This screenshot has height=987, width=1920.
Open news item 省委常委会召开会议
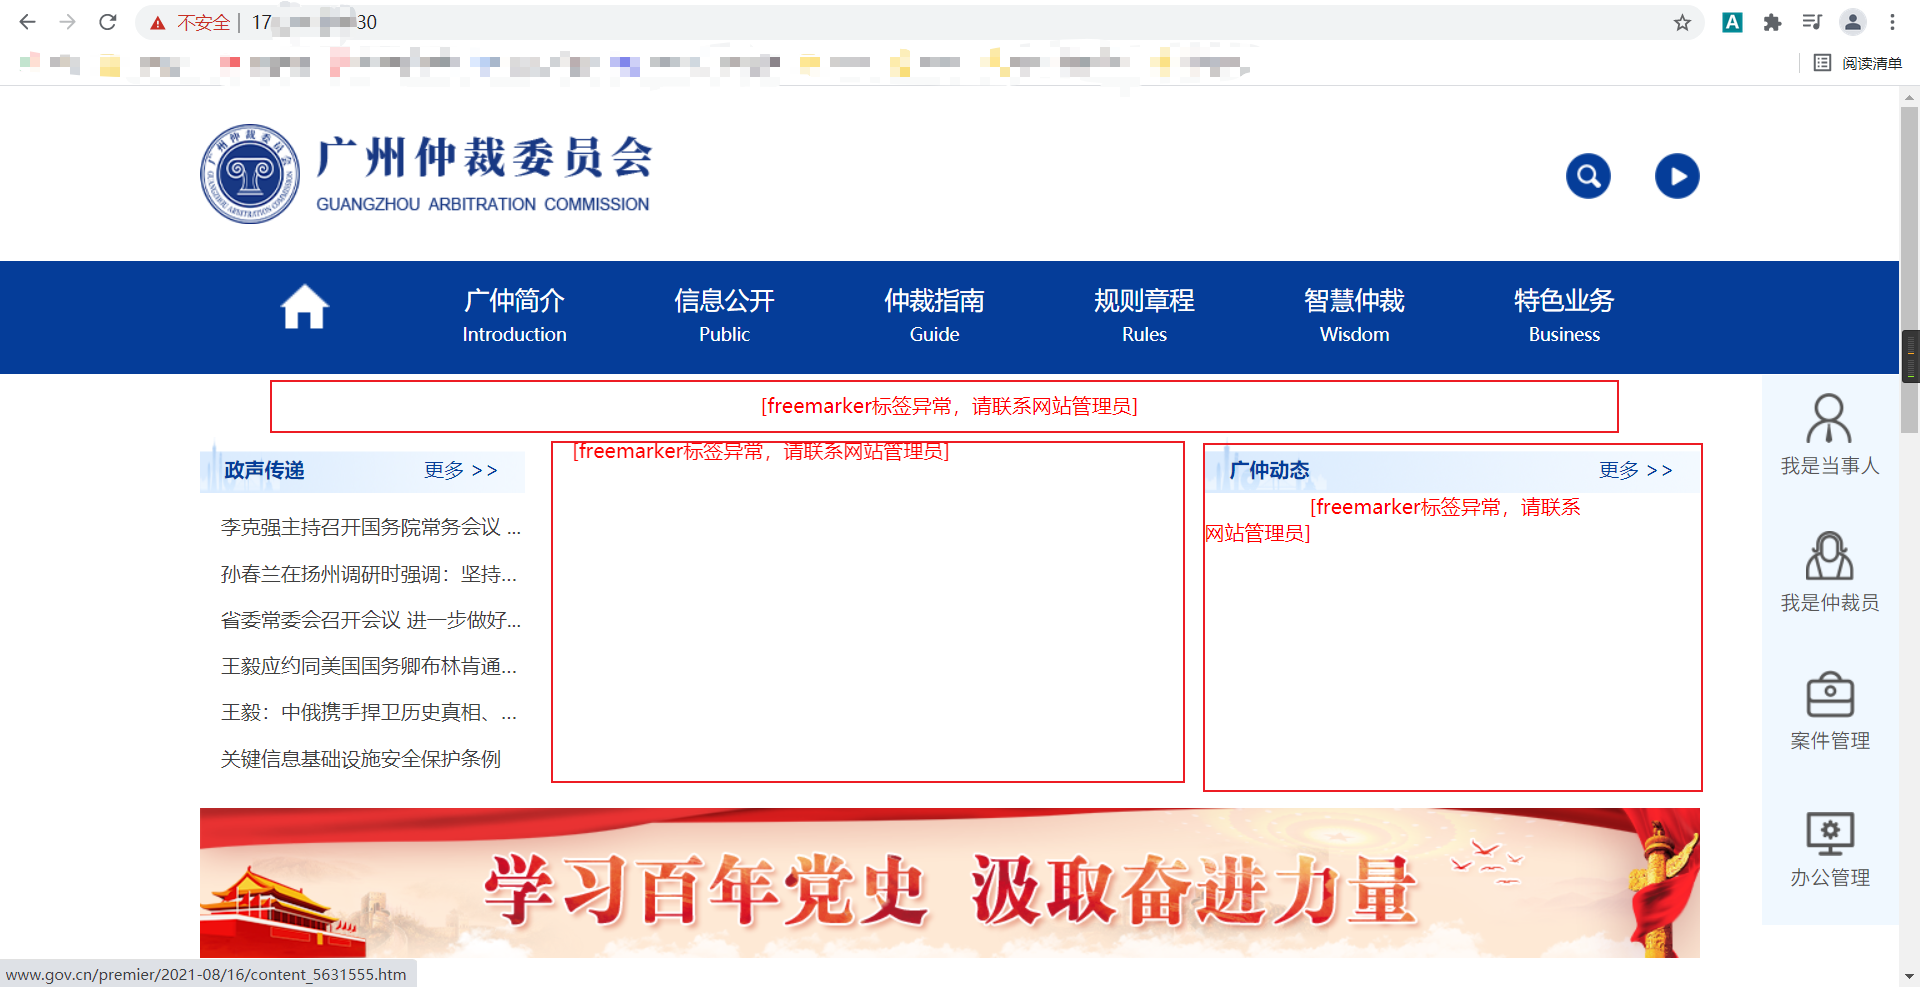click(x=371, y=620)
